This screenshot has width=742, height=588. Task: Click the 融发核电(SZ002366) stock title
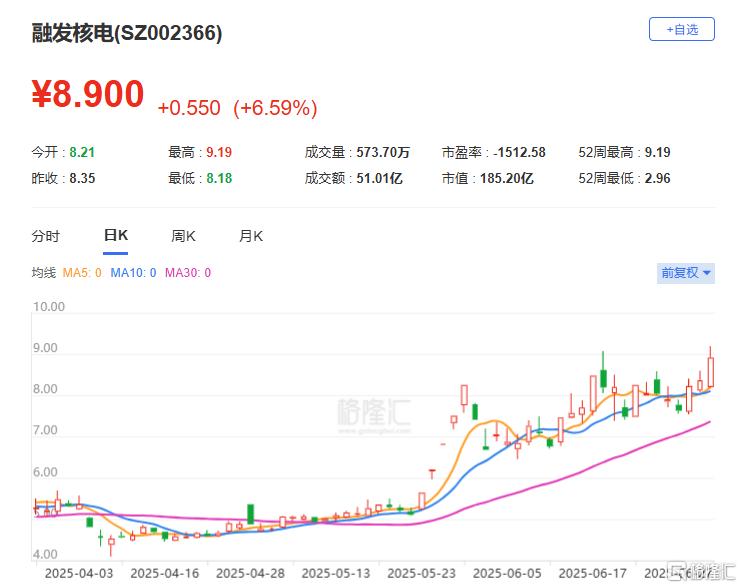click(127, 33)
